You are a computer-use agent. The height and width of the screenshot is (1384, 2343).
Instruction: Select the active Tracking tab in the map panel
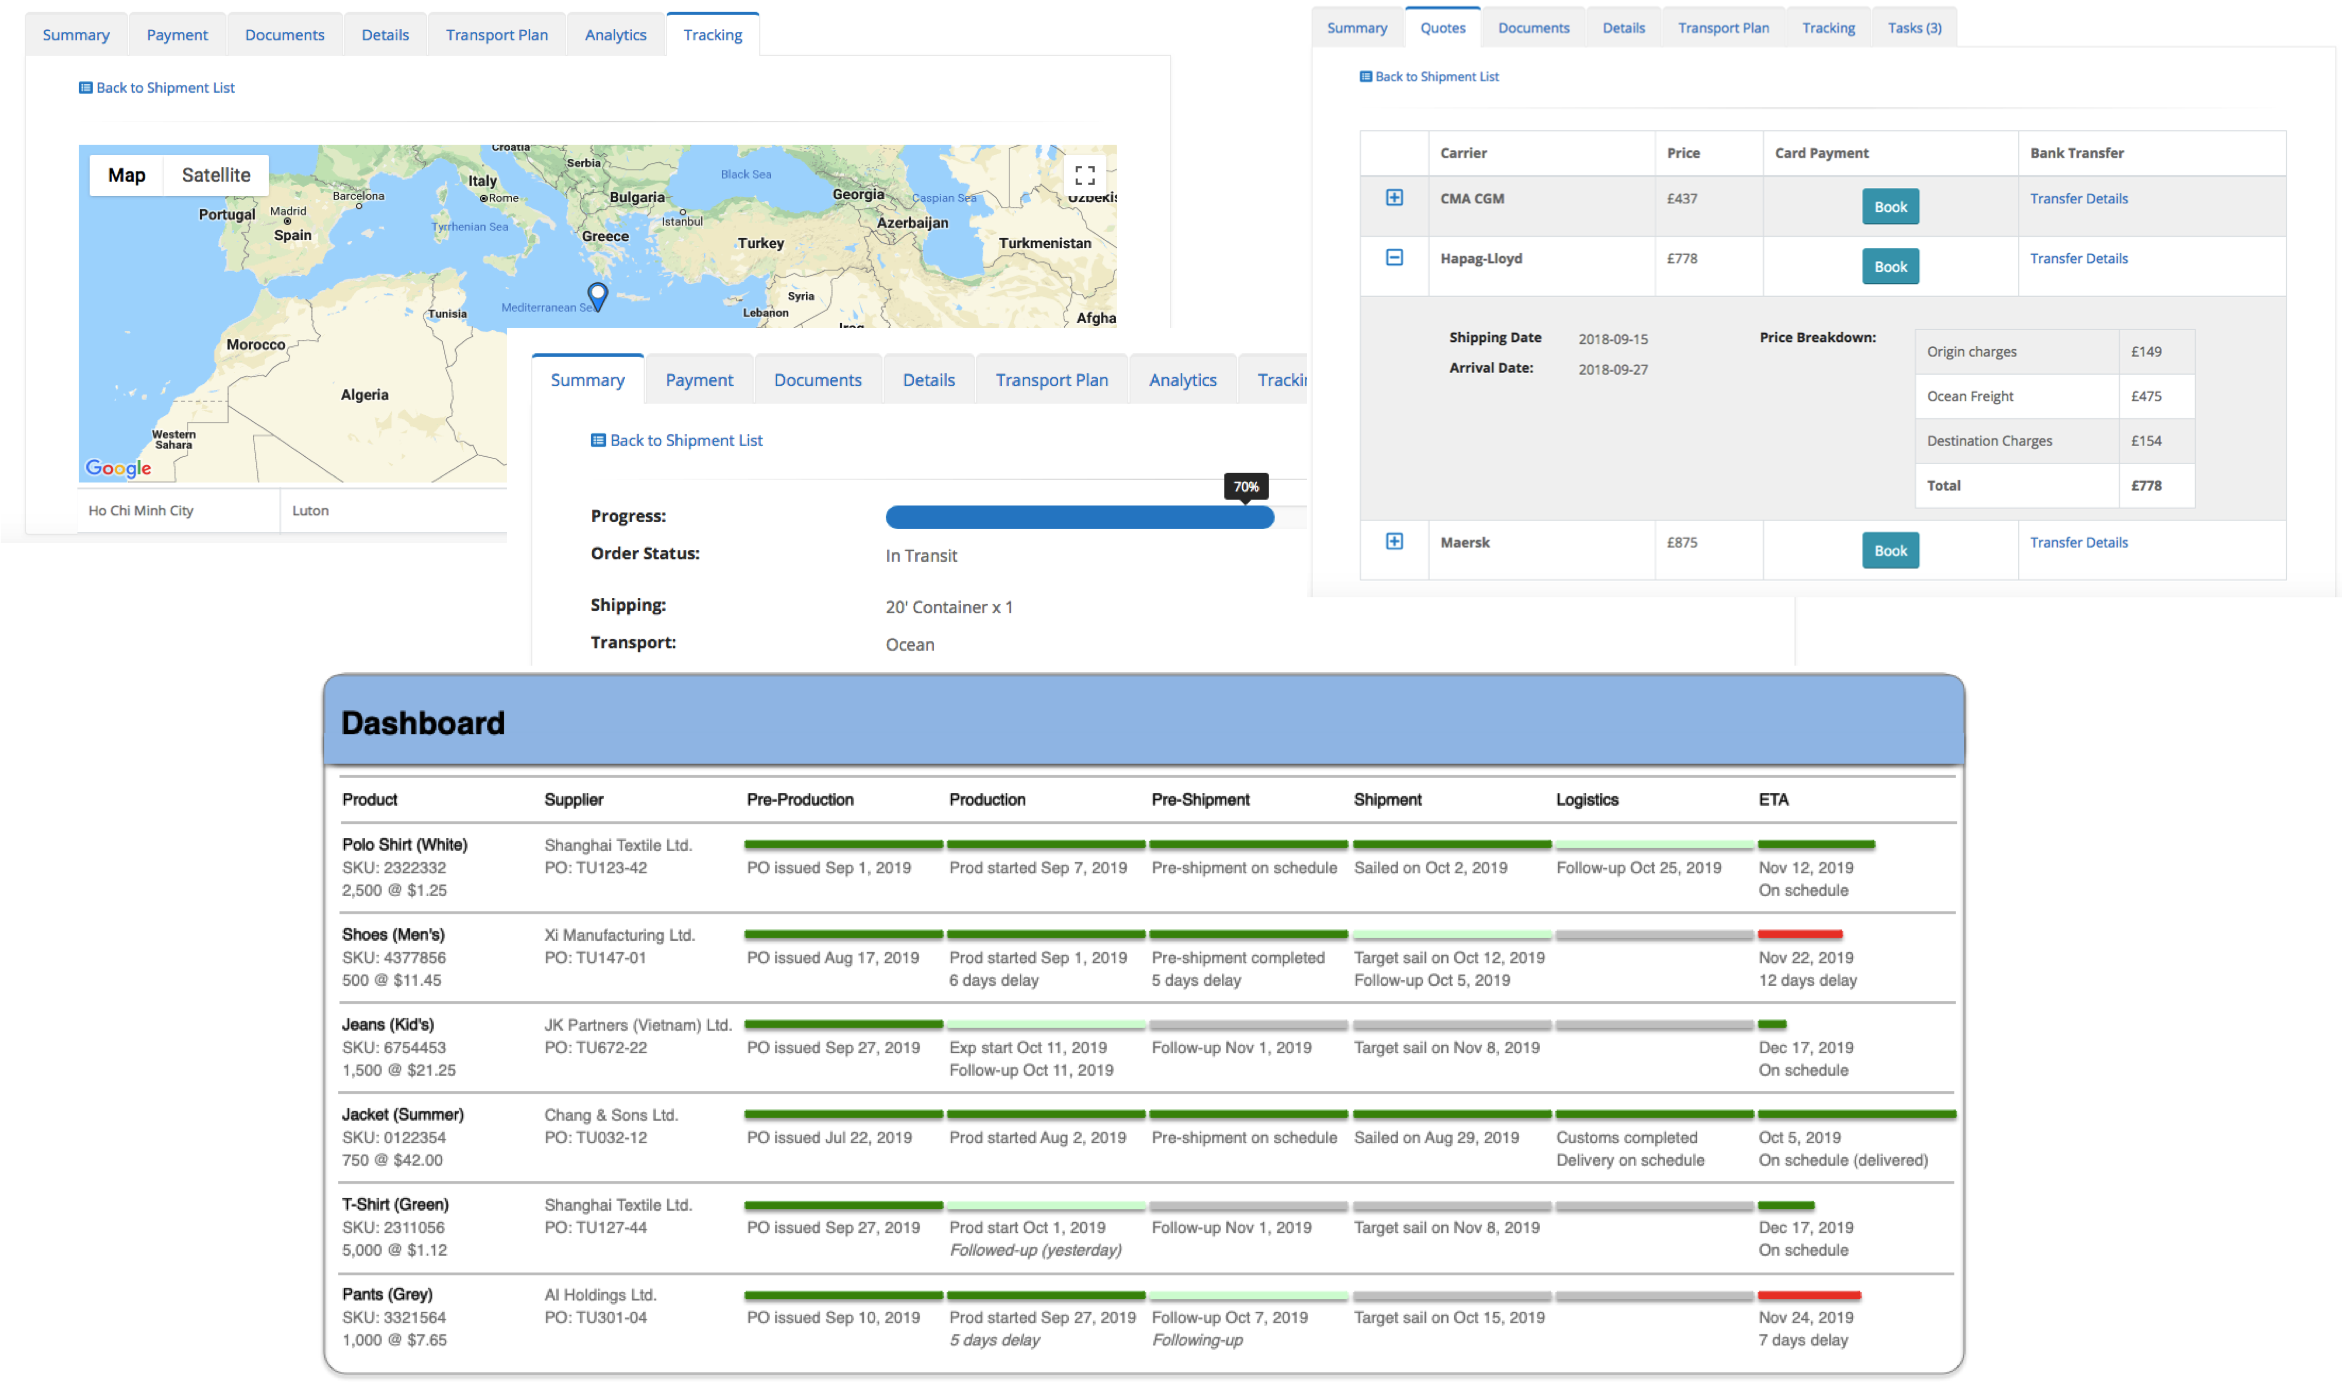(x=713, y=35)
